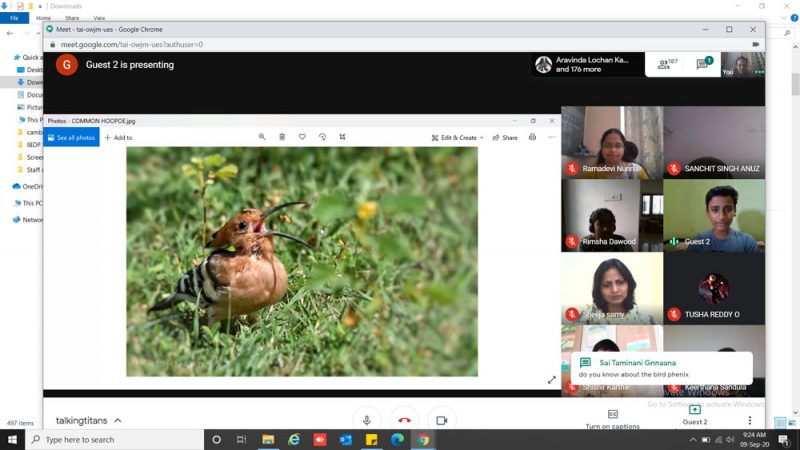
Task: Select Guest 2 video tile
Action: click(714, 215)
